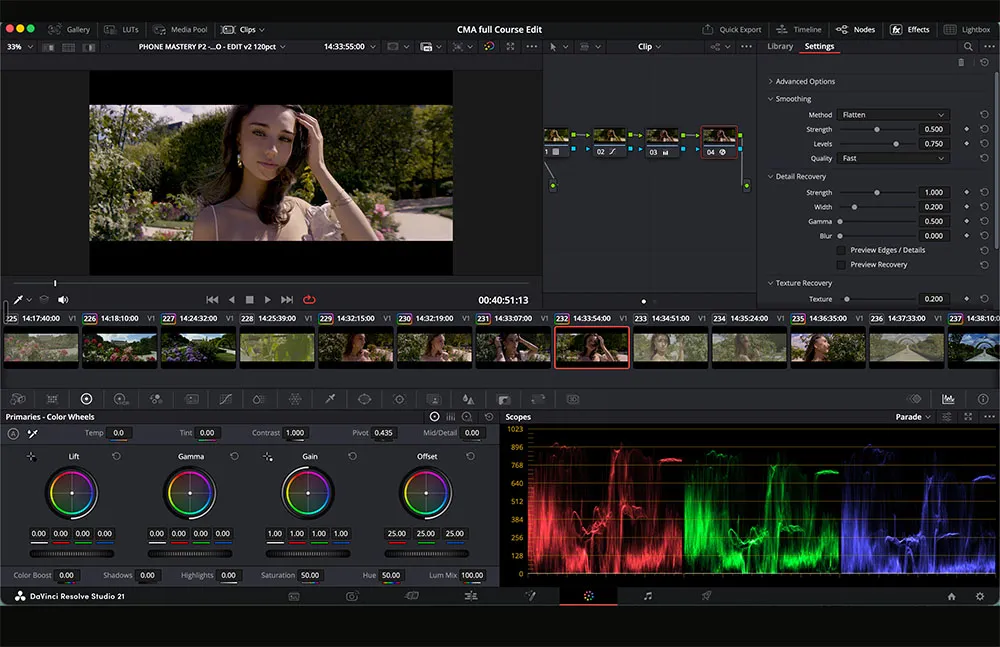This screenshot has width=1000, height=647.
Task: Toggle the Smoothing Strength keyframe diamond
Action: 967,130
